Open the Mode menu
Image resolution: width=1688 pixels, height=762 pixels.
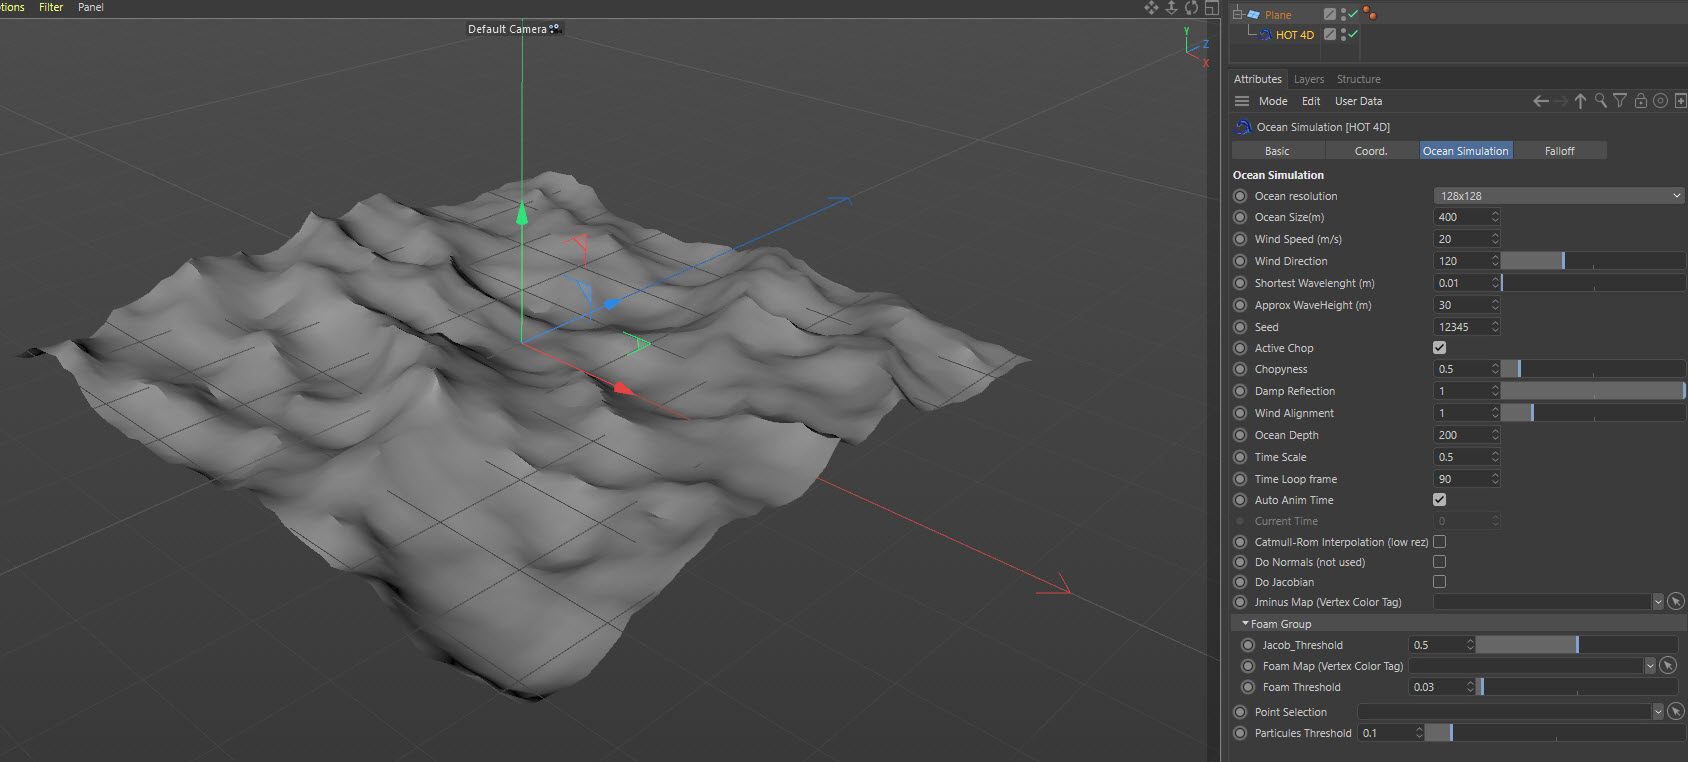[1273, 101]
